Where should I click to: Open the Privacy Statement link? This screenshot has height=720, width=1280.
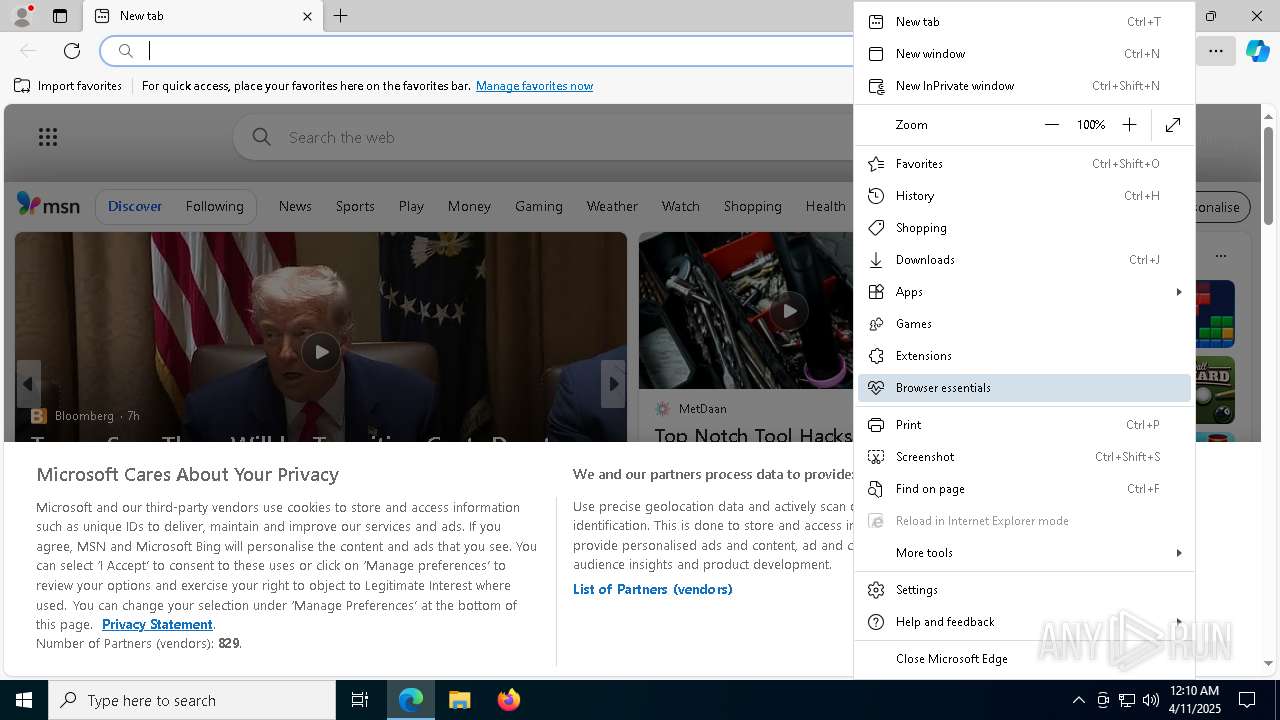point(157,624)
